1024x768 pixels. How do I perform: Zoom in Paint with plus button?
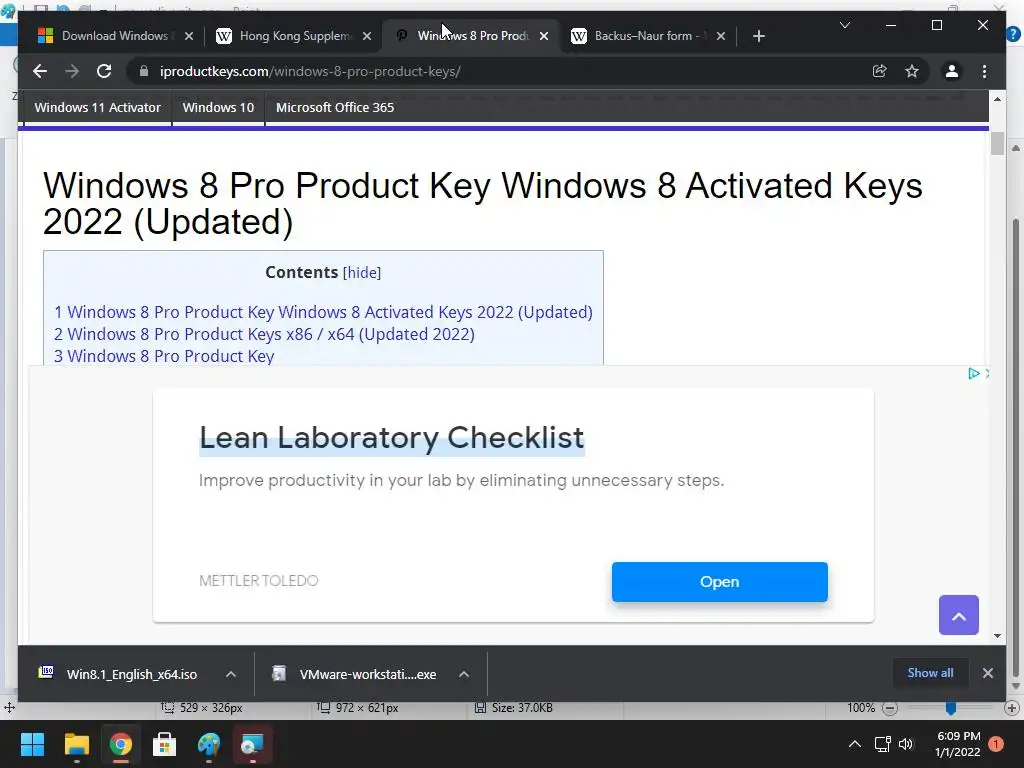pyautogui.click(x=1012, y=708)
